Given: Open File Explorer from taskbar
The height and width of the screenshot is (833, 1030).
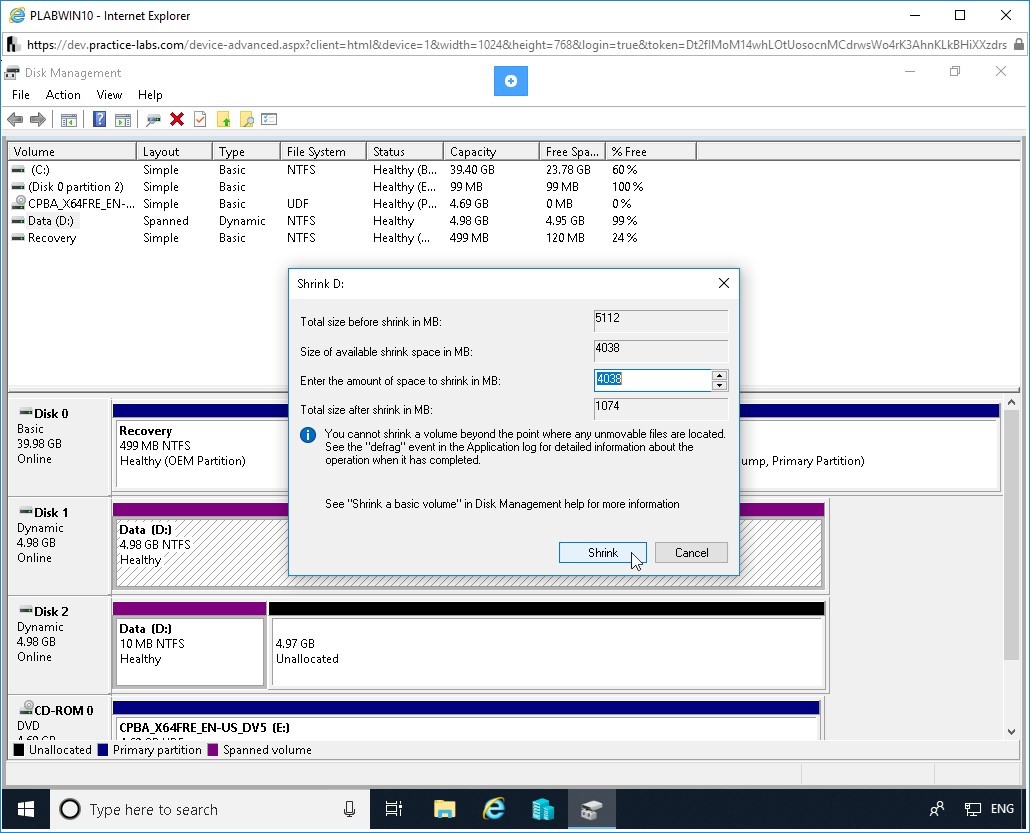Looking at the screenshot, I should [445, 809].
